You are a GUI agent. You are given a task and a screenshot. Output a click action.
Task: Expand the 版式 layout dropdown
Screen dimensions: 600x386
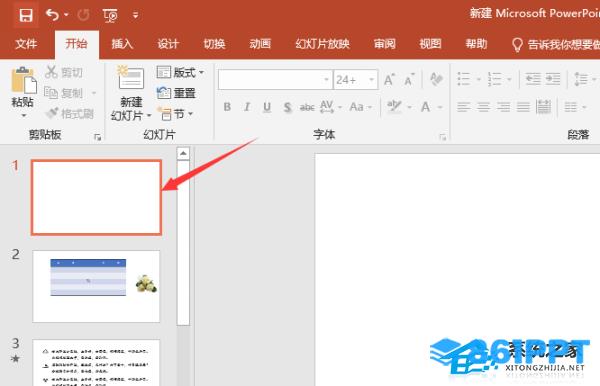point(201,72)
